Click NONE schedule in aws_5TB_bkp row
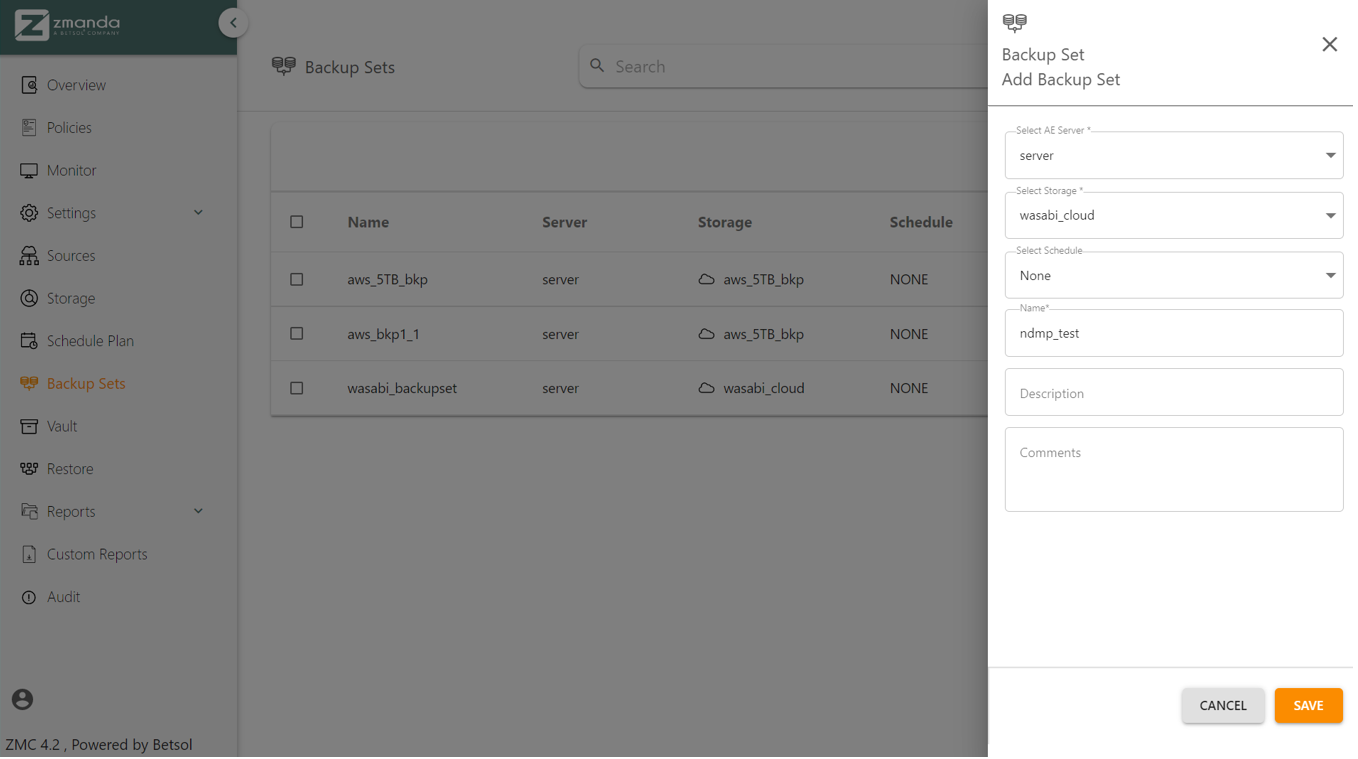1358x759 pixels. (x=912, y=280)
